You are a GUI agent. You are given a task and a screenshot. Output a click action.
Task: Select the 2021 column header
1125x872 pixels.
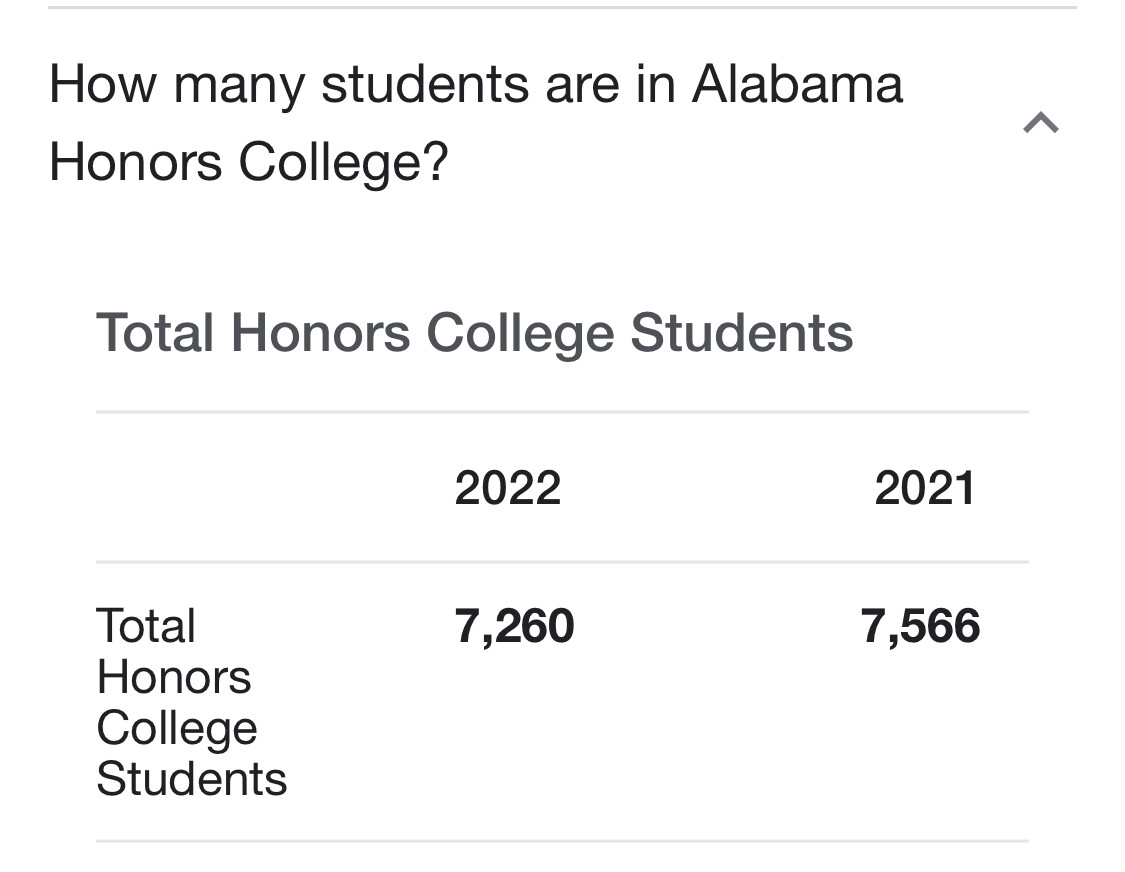(925, 488)
